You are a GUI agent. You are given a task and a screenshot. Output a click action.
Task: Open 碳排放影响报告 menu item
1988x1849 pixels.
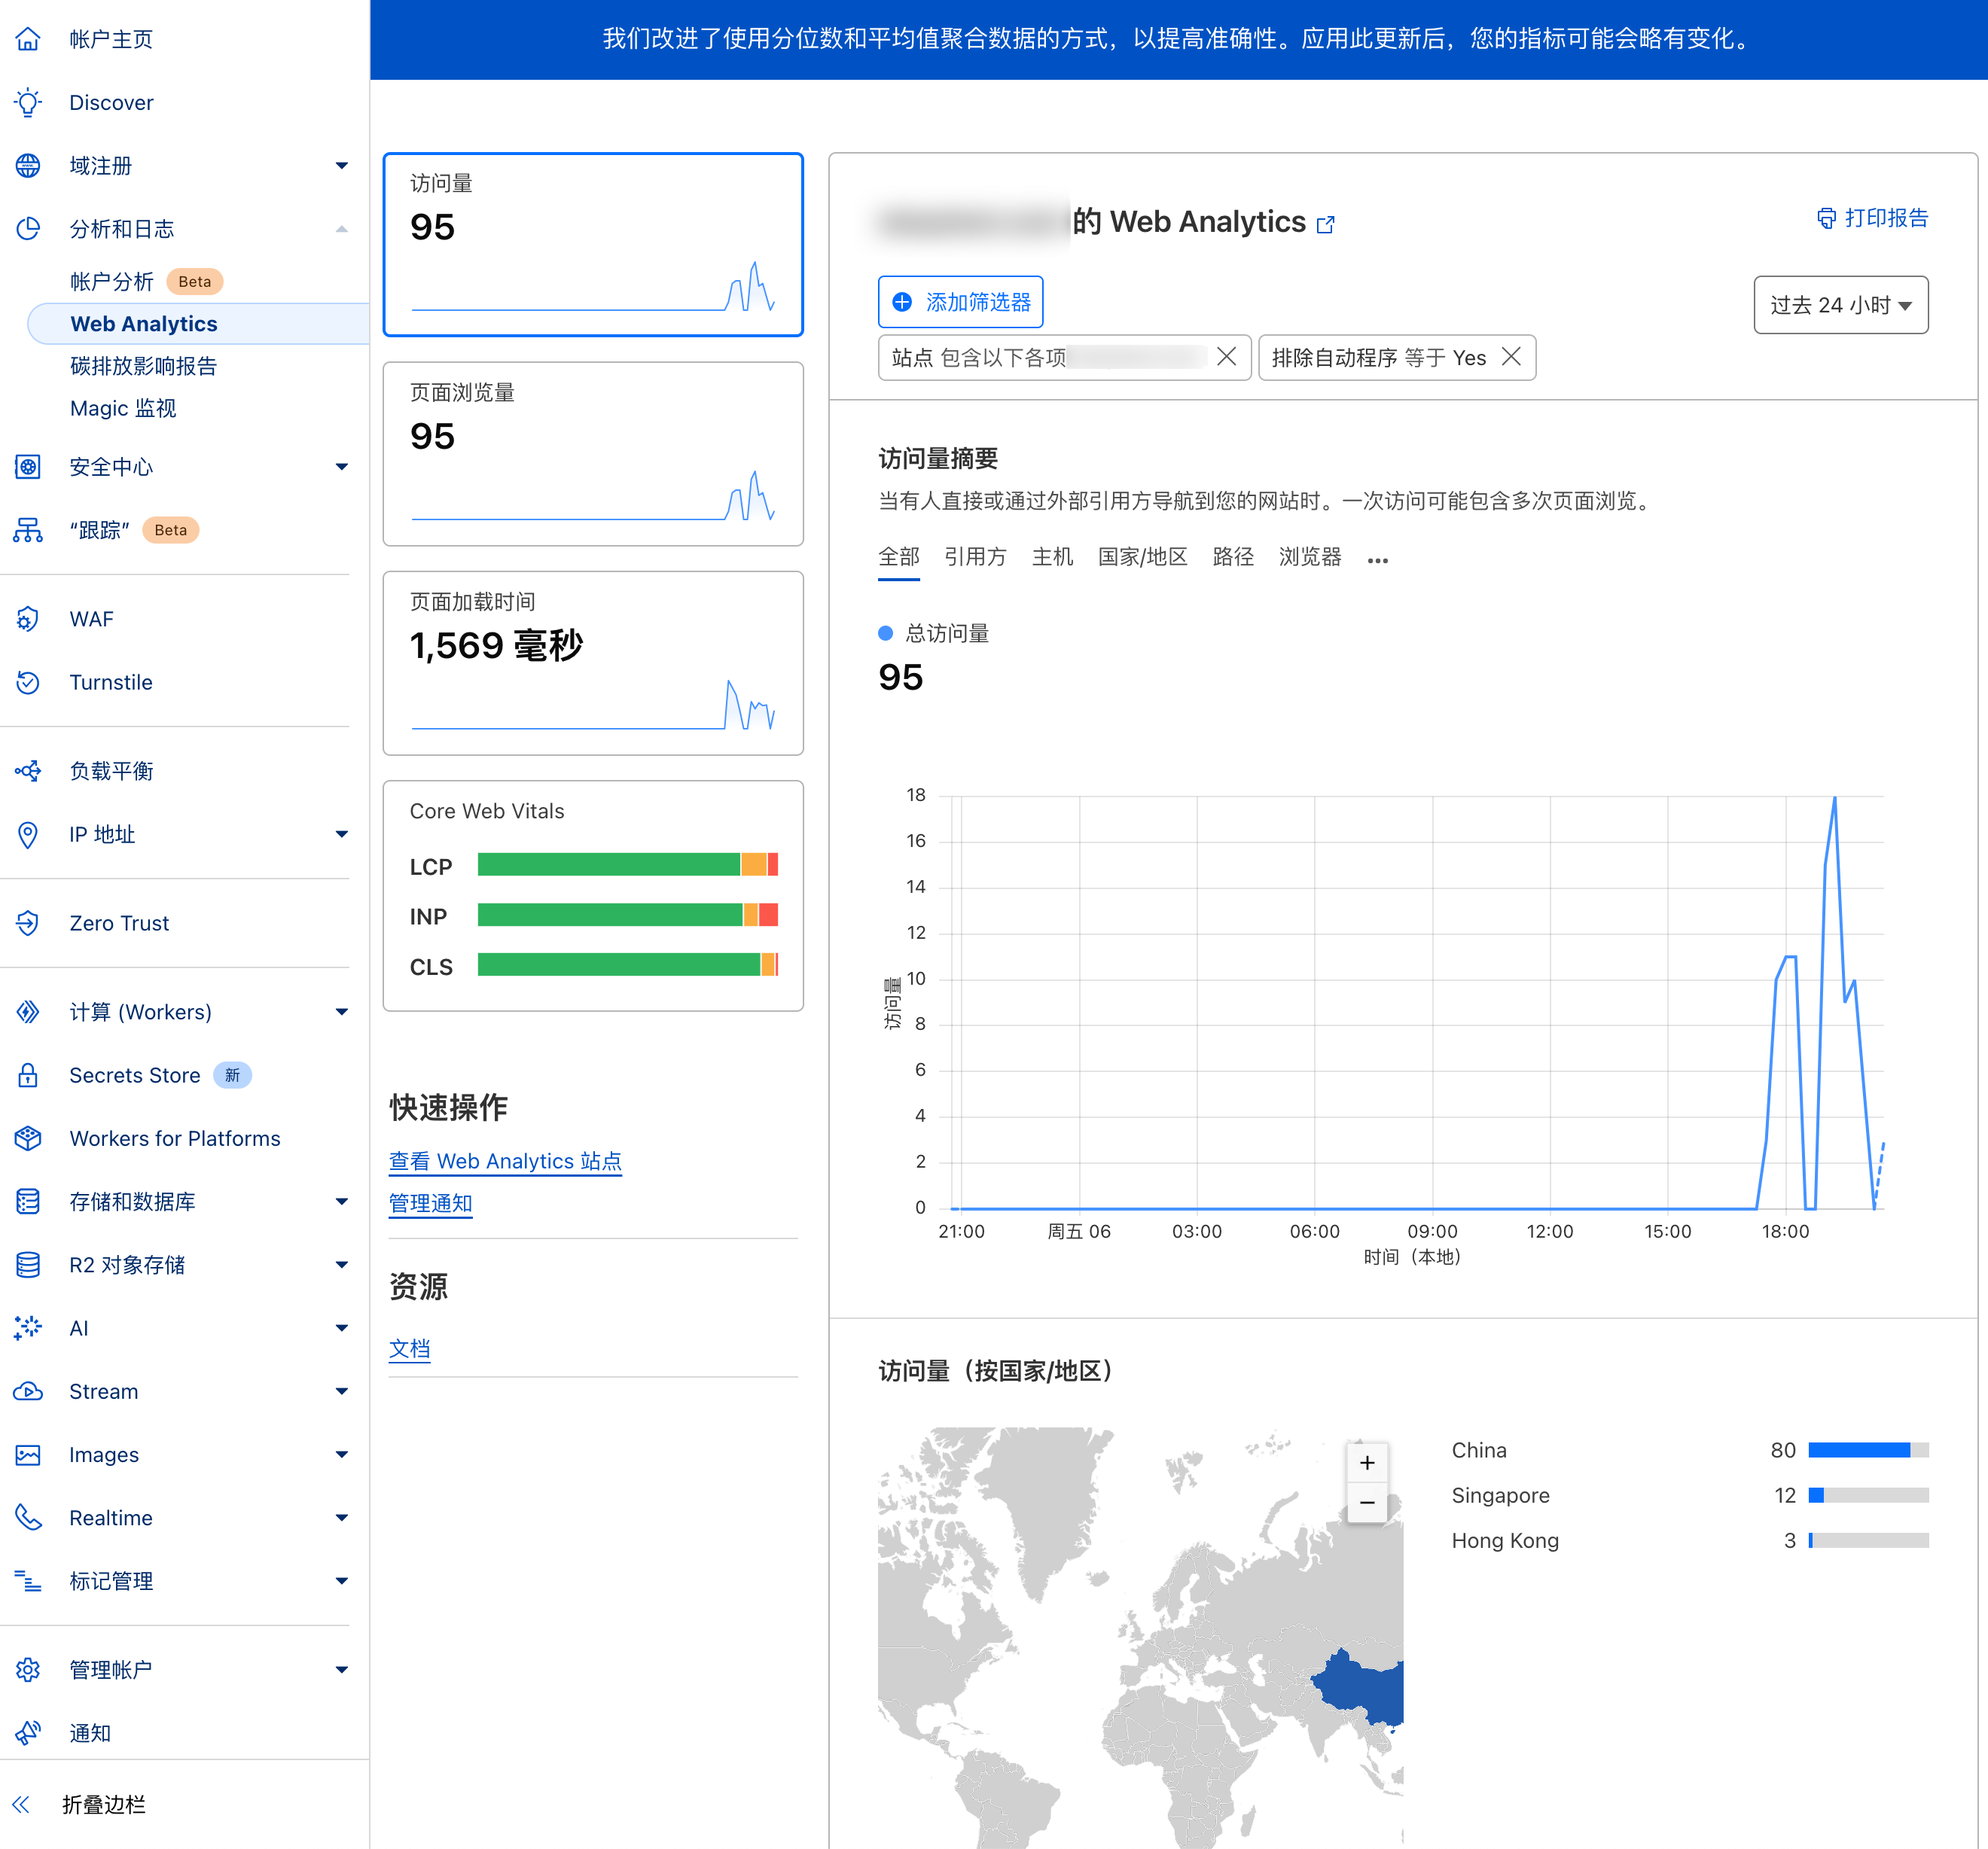[143, 366]
